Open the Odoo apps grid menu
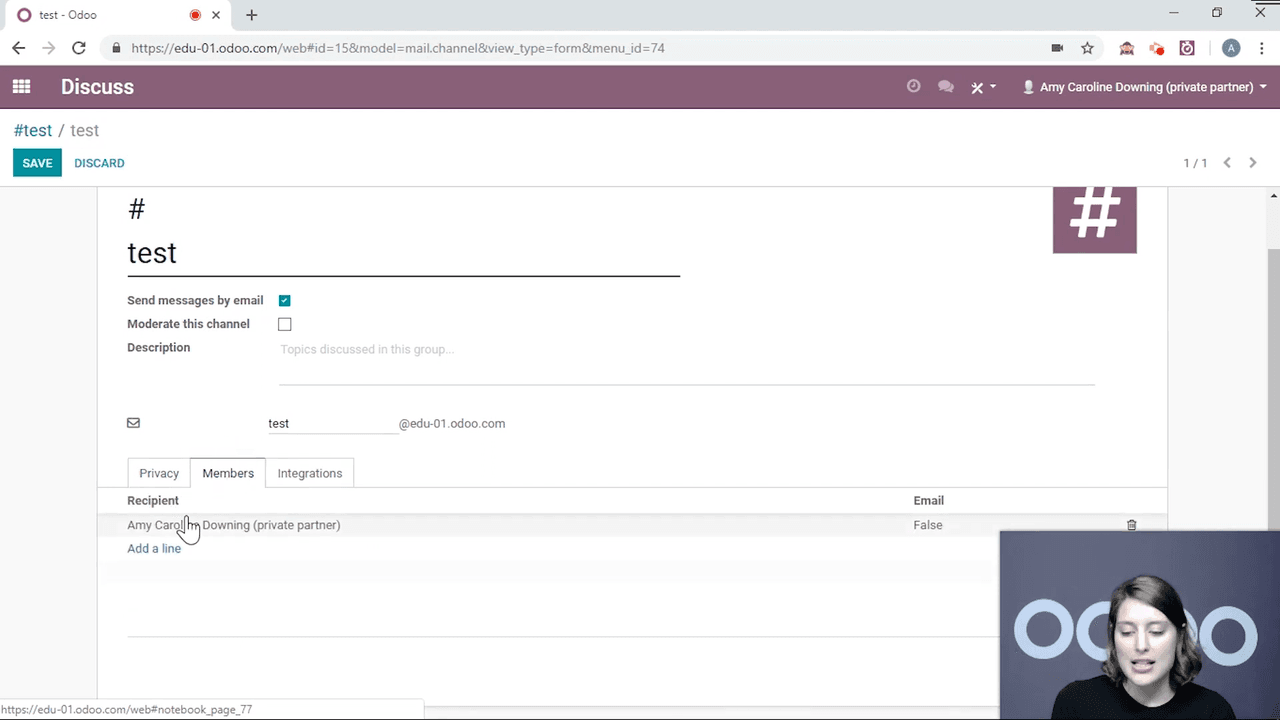This screenshot has width=1280, height=720. click(x=21, y=87)
